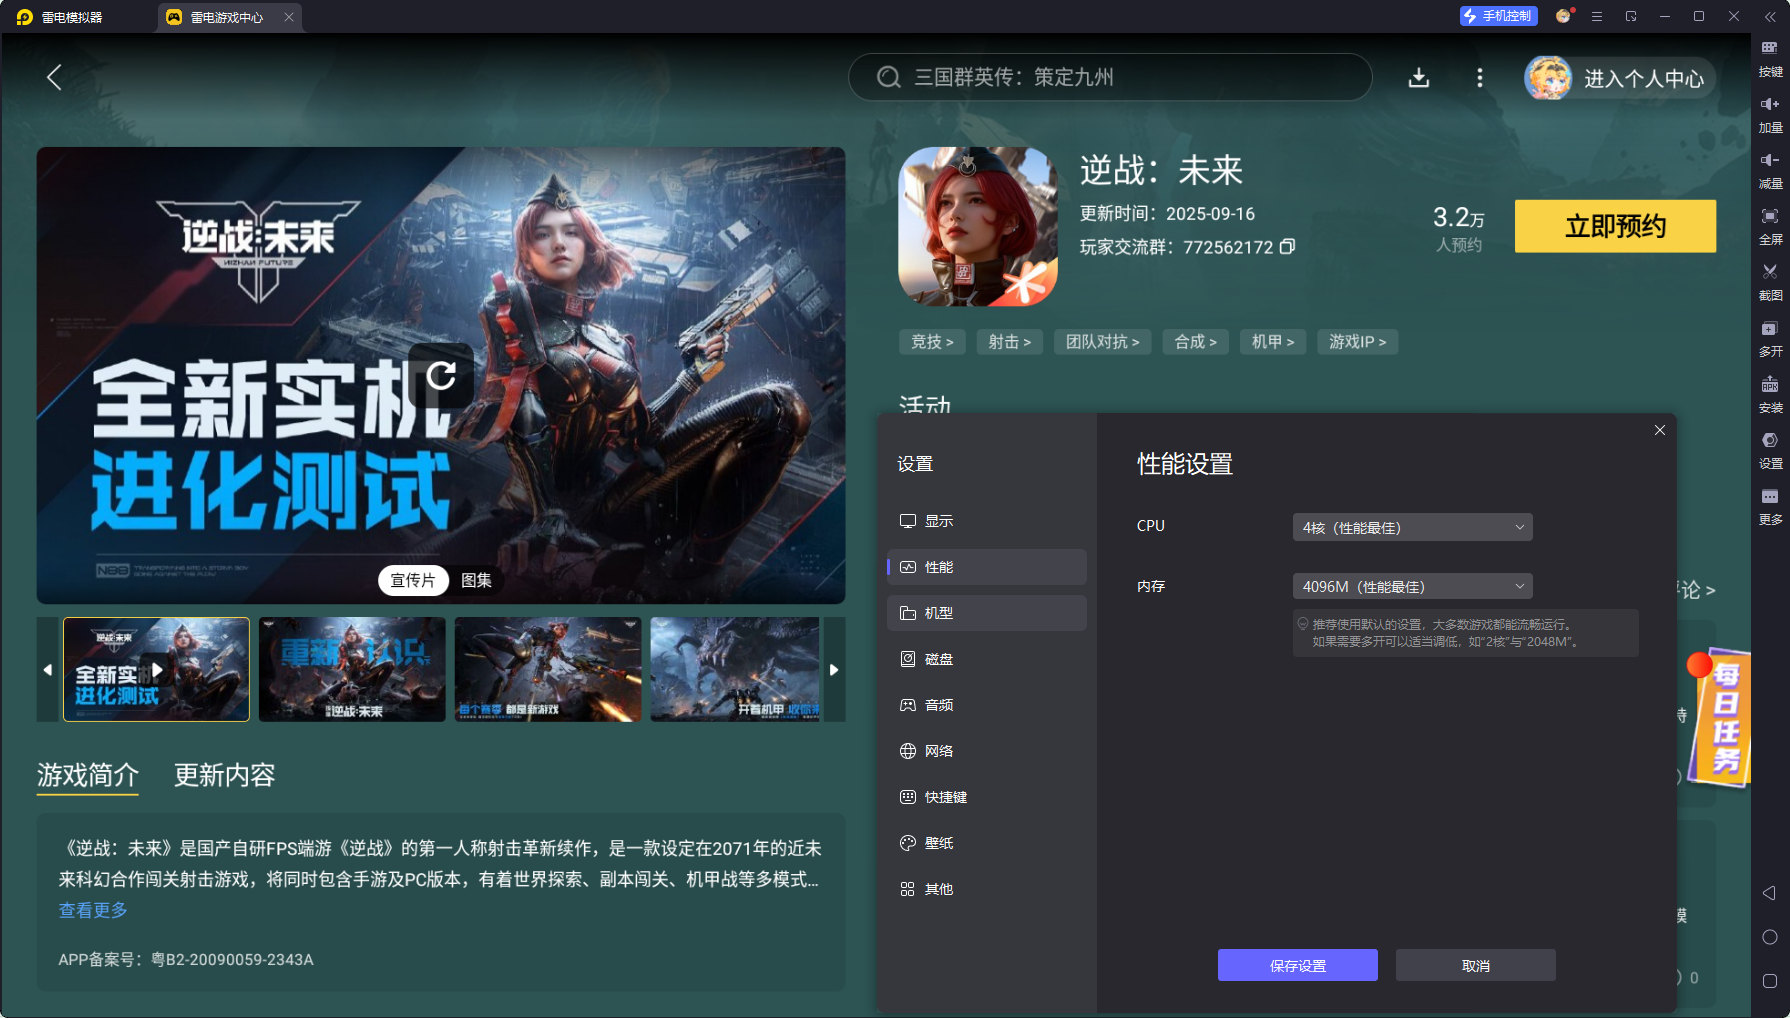Click the 合成 > genre tag
The image size is (1790, 1018).
point(1196,342)
